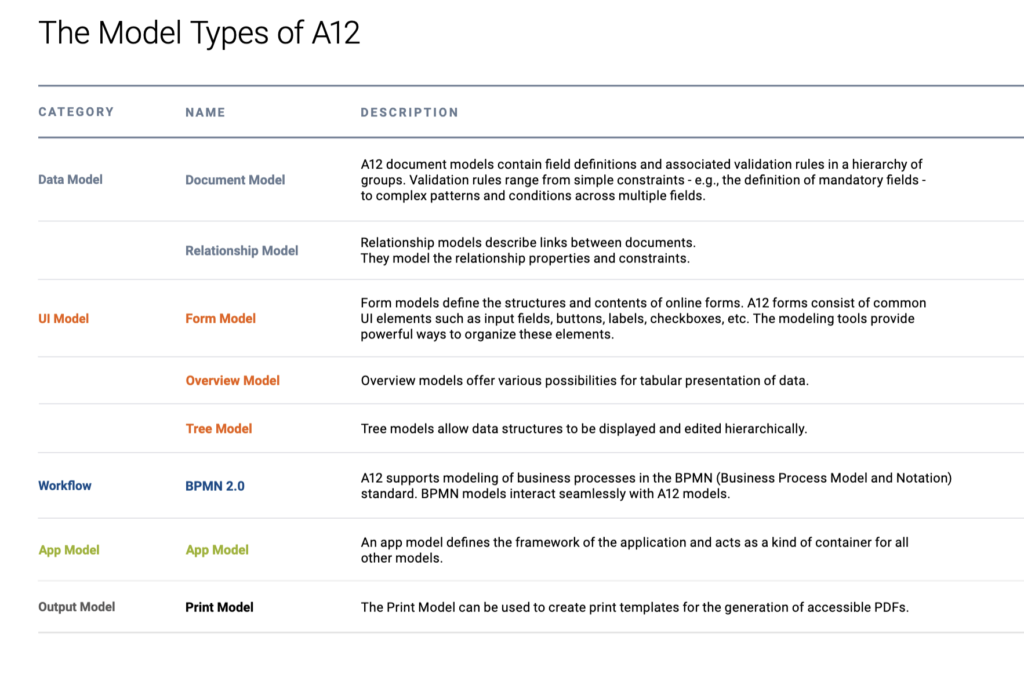Open the Form Model name entry
The height and width of the screenshot is (678, 1024).
coord(220,319)
